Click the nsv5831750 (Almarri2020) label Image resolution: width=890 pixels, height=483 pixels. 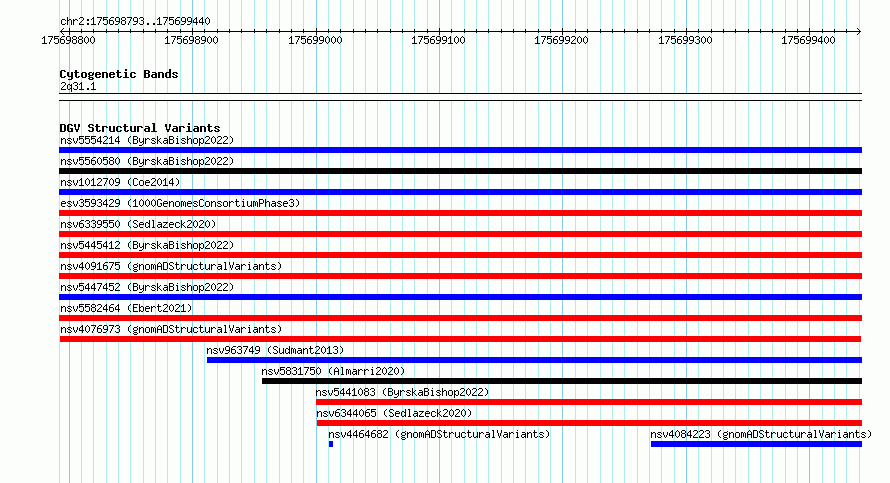[333, 371]
